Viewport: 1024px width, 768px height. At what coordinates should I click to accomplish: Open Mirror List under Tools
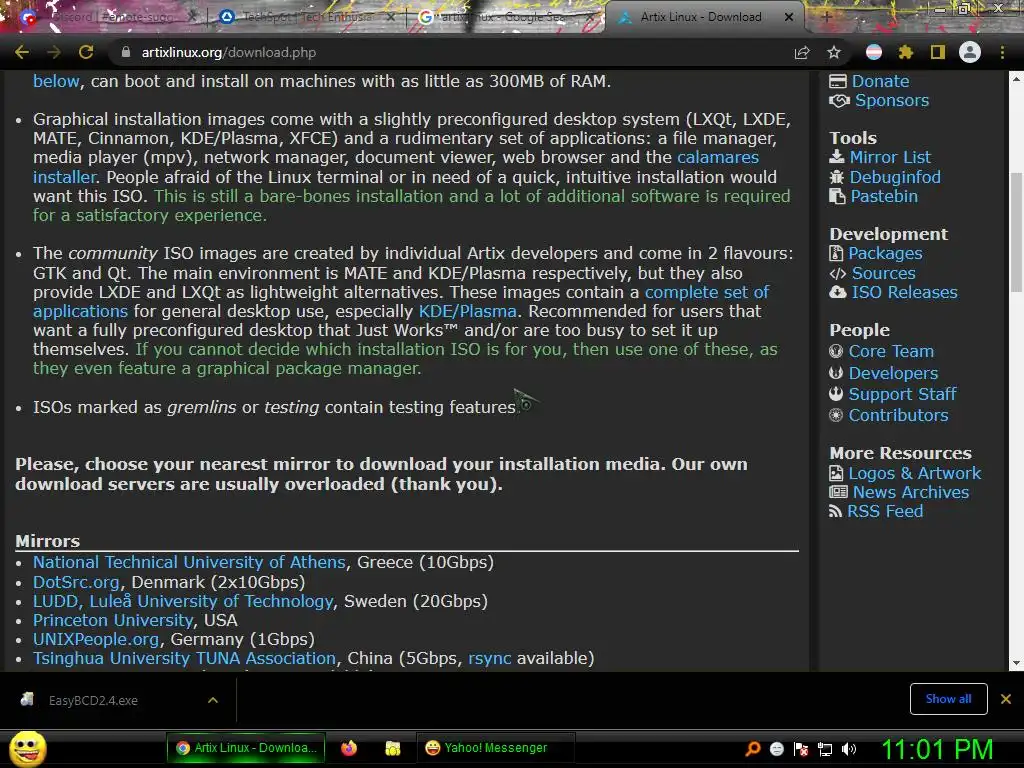tap(890, 157)
